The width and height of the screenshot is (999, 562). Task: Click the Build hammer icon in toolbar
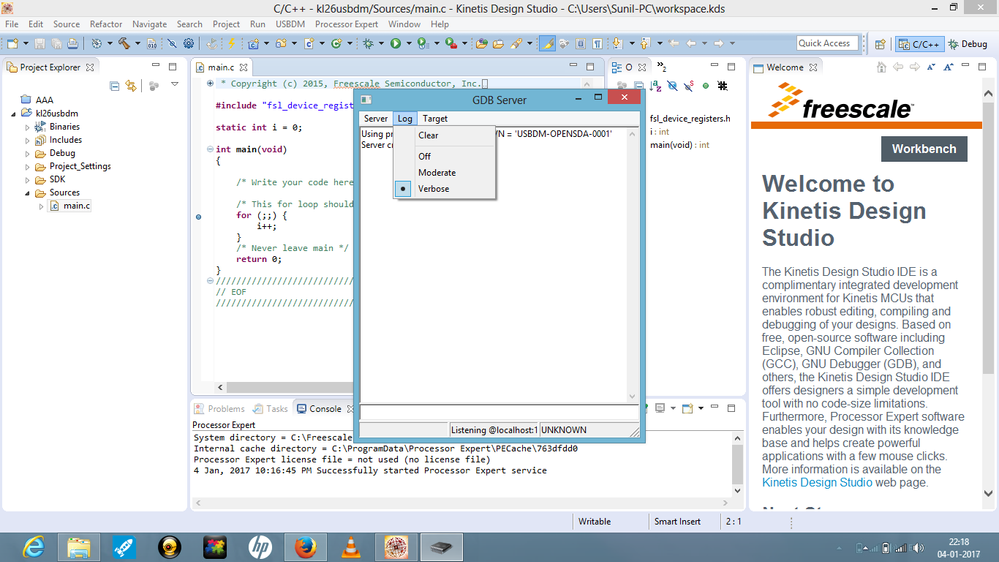(124, 44)
